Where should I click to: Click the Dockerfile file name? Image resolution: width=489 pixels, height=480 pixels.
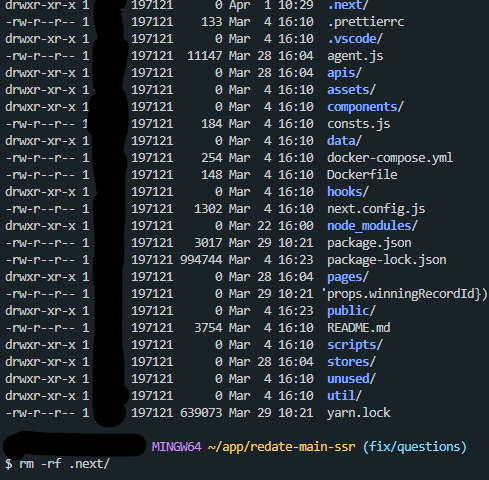click(x=362, y=175)
